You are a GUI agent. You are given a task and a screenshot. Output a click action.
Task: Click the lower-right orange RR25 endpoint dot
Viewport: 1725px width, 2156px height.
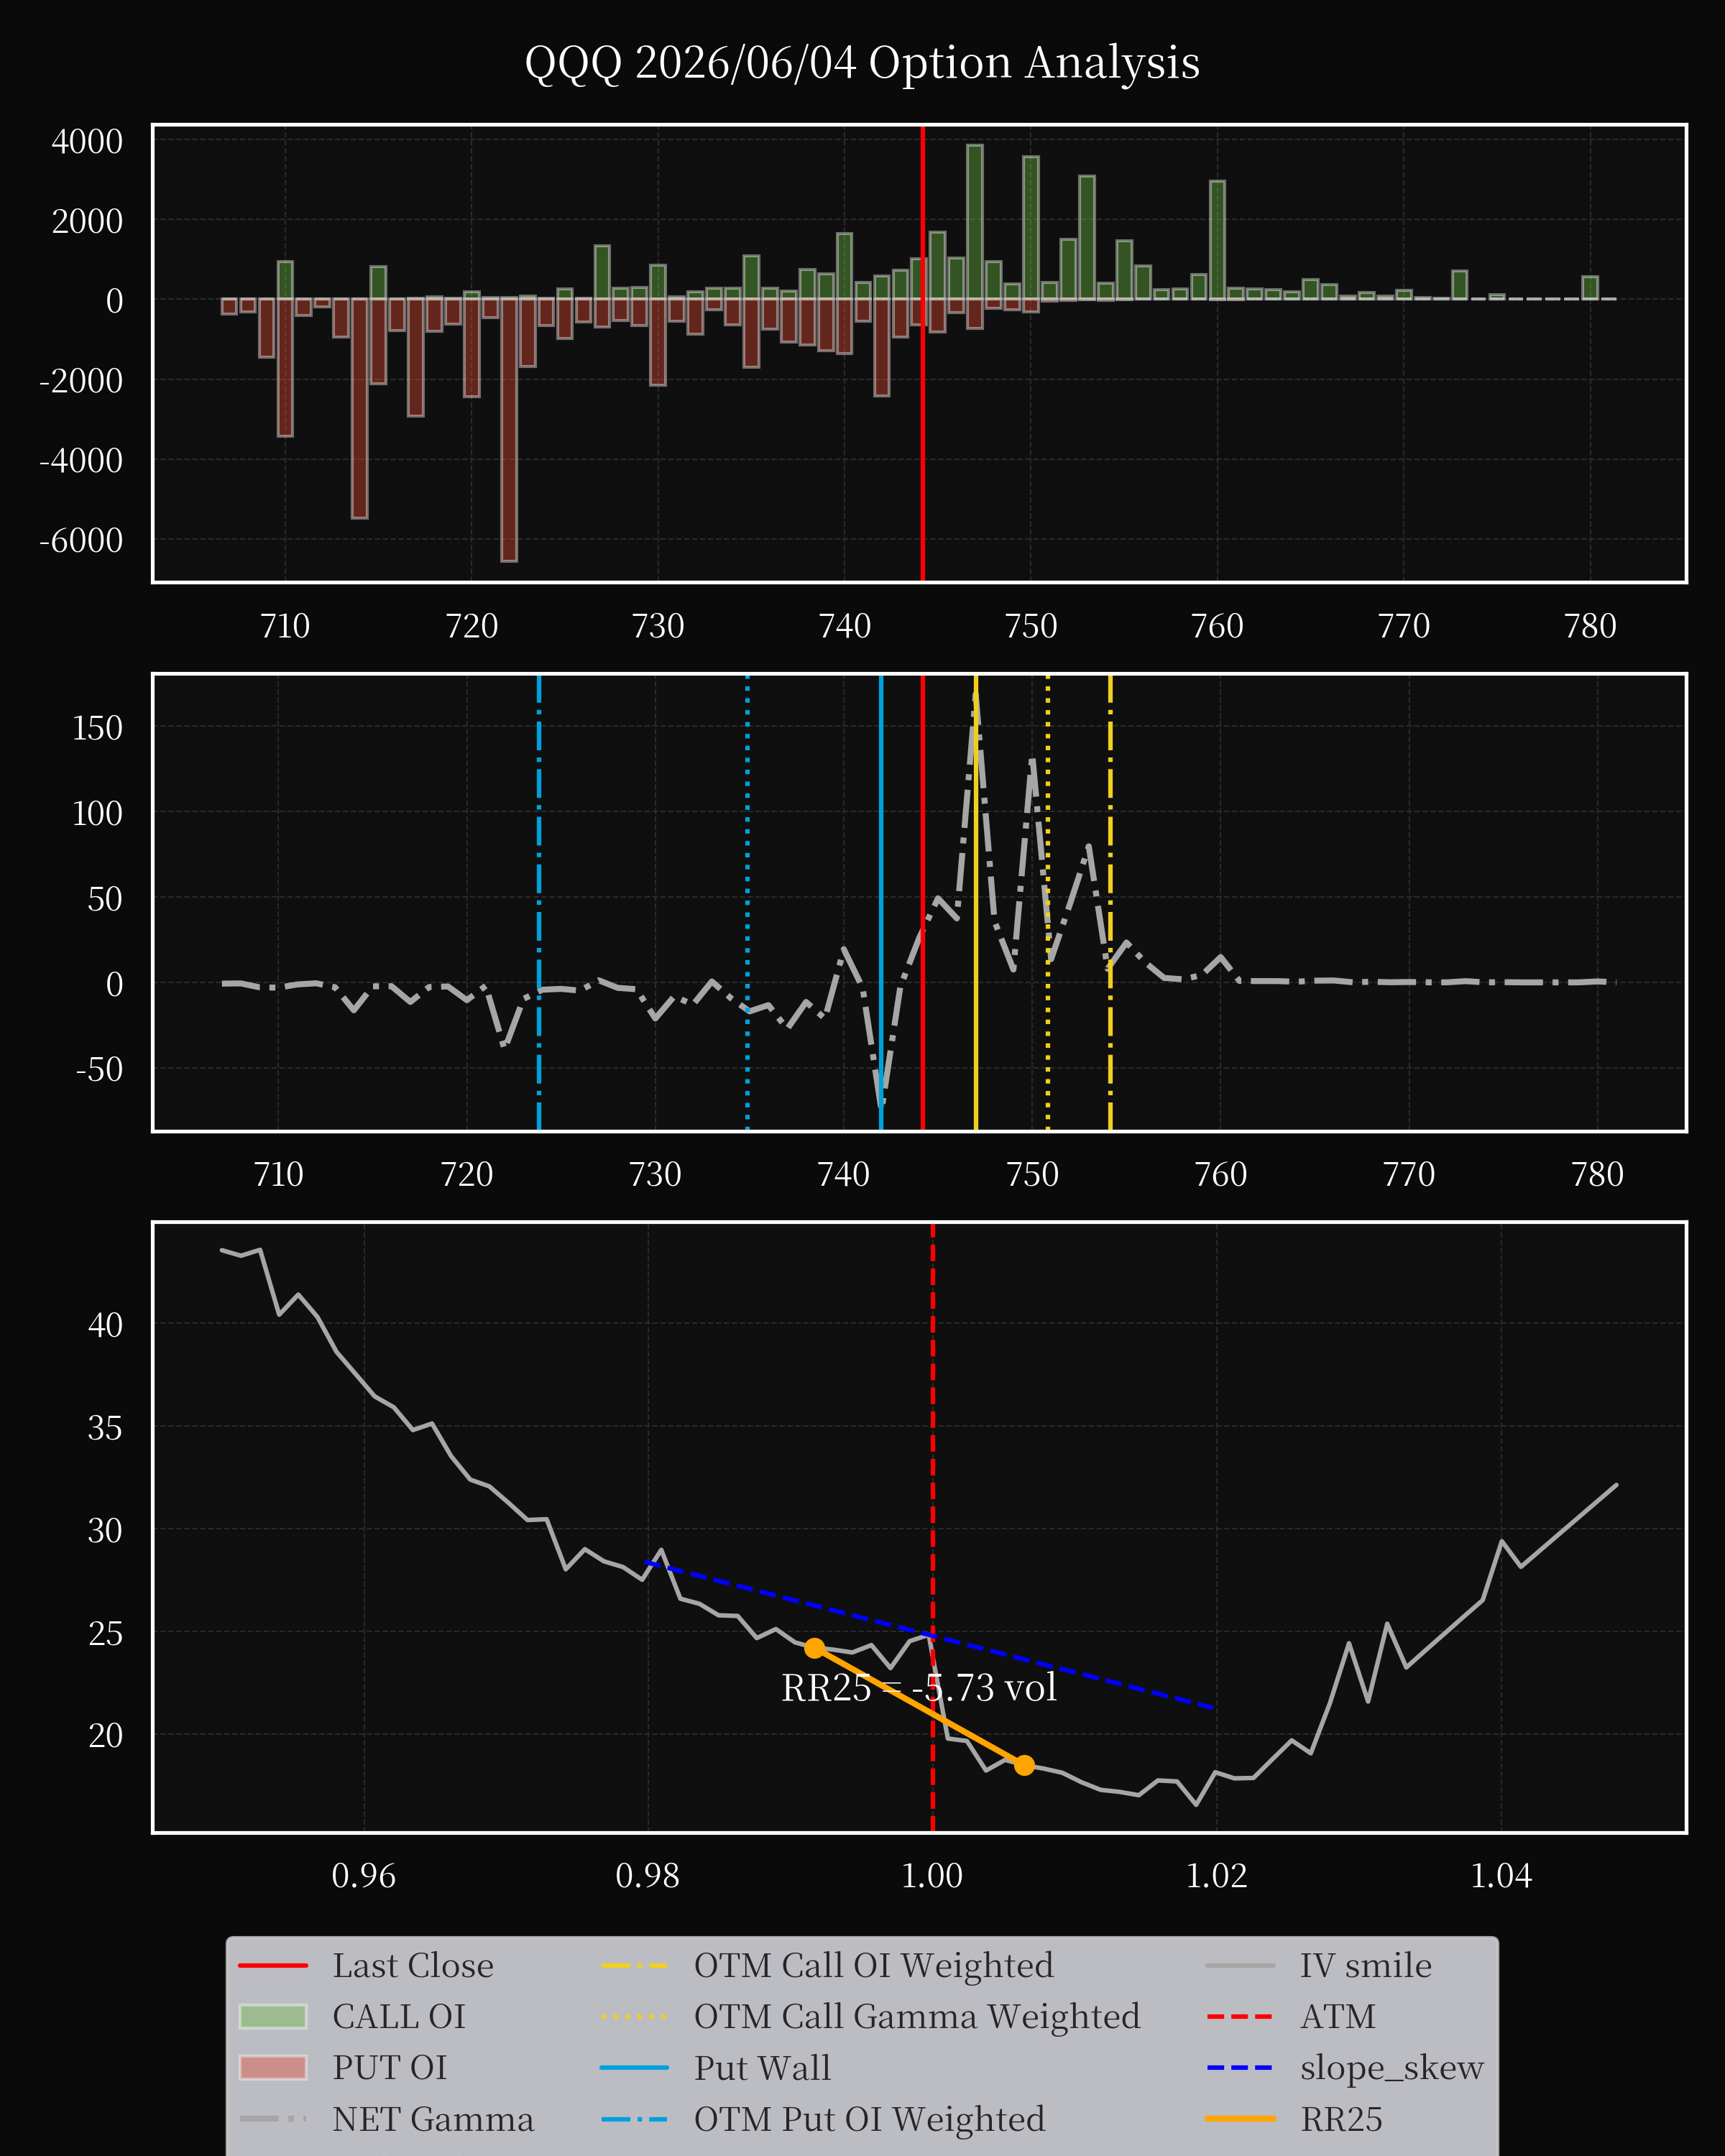pos(1024,1766)
